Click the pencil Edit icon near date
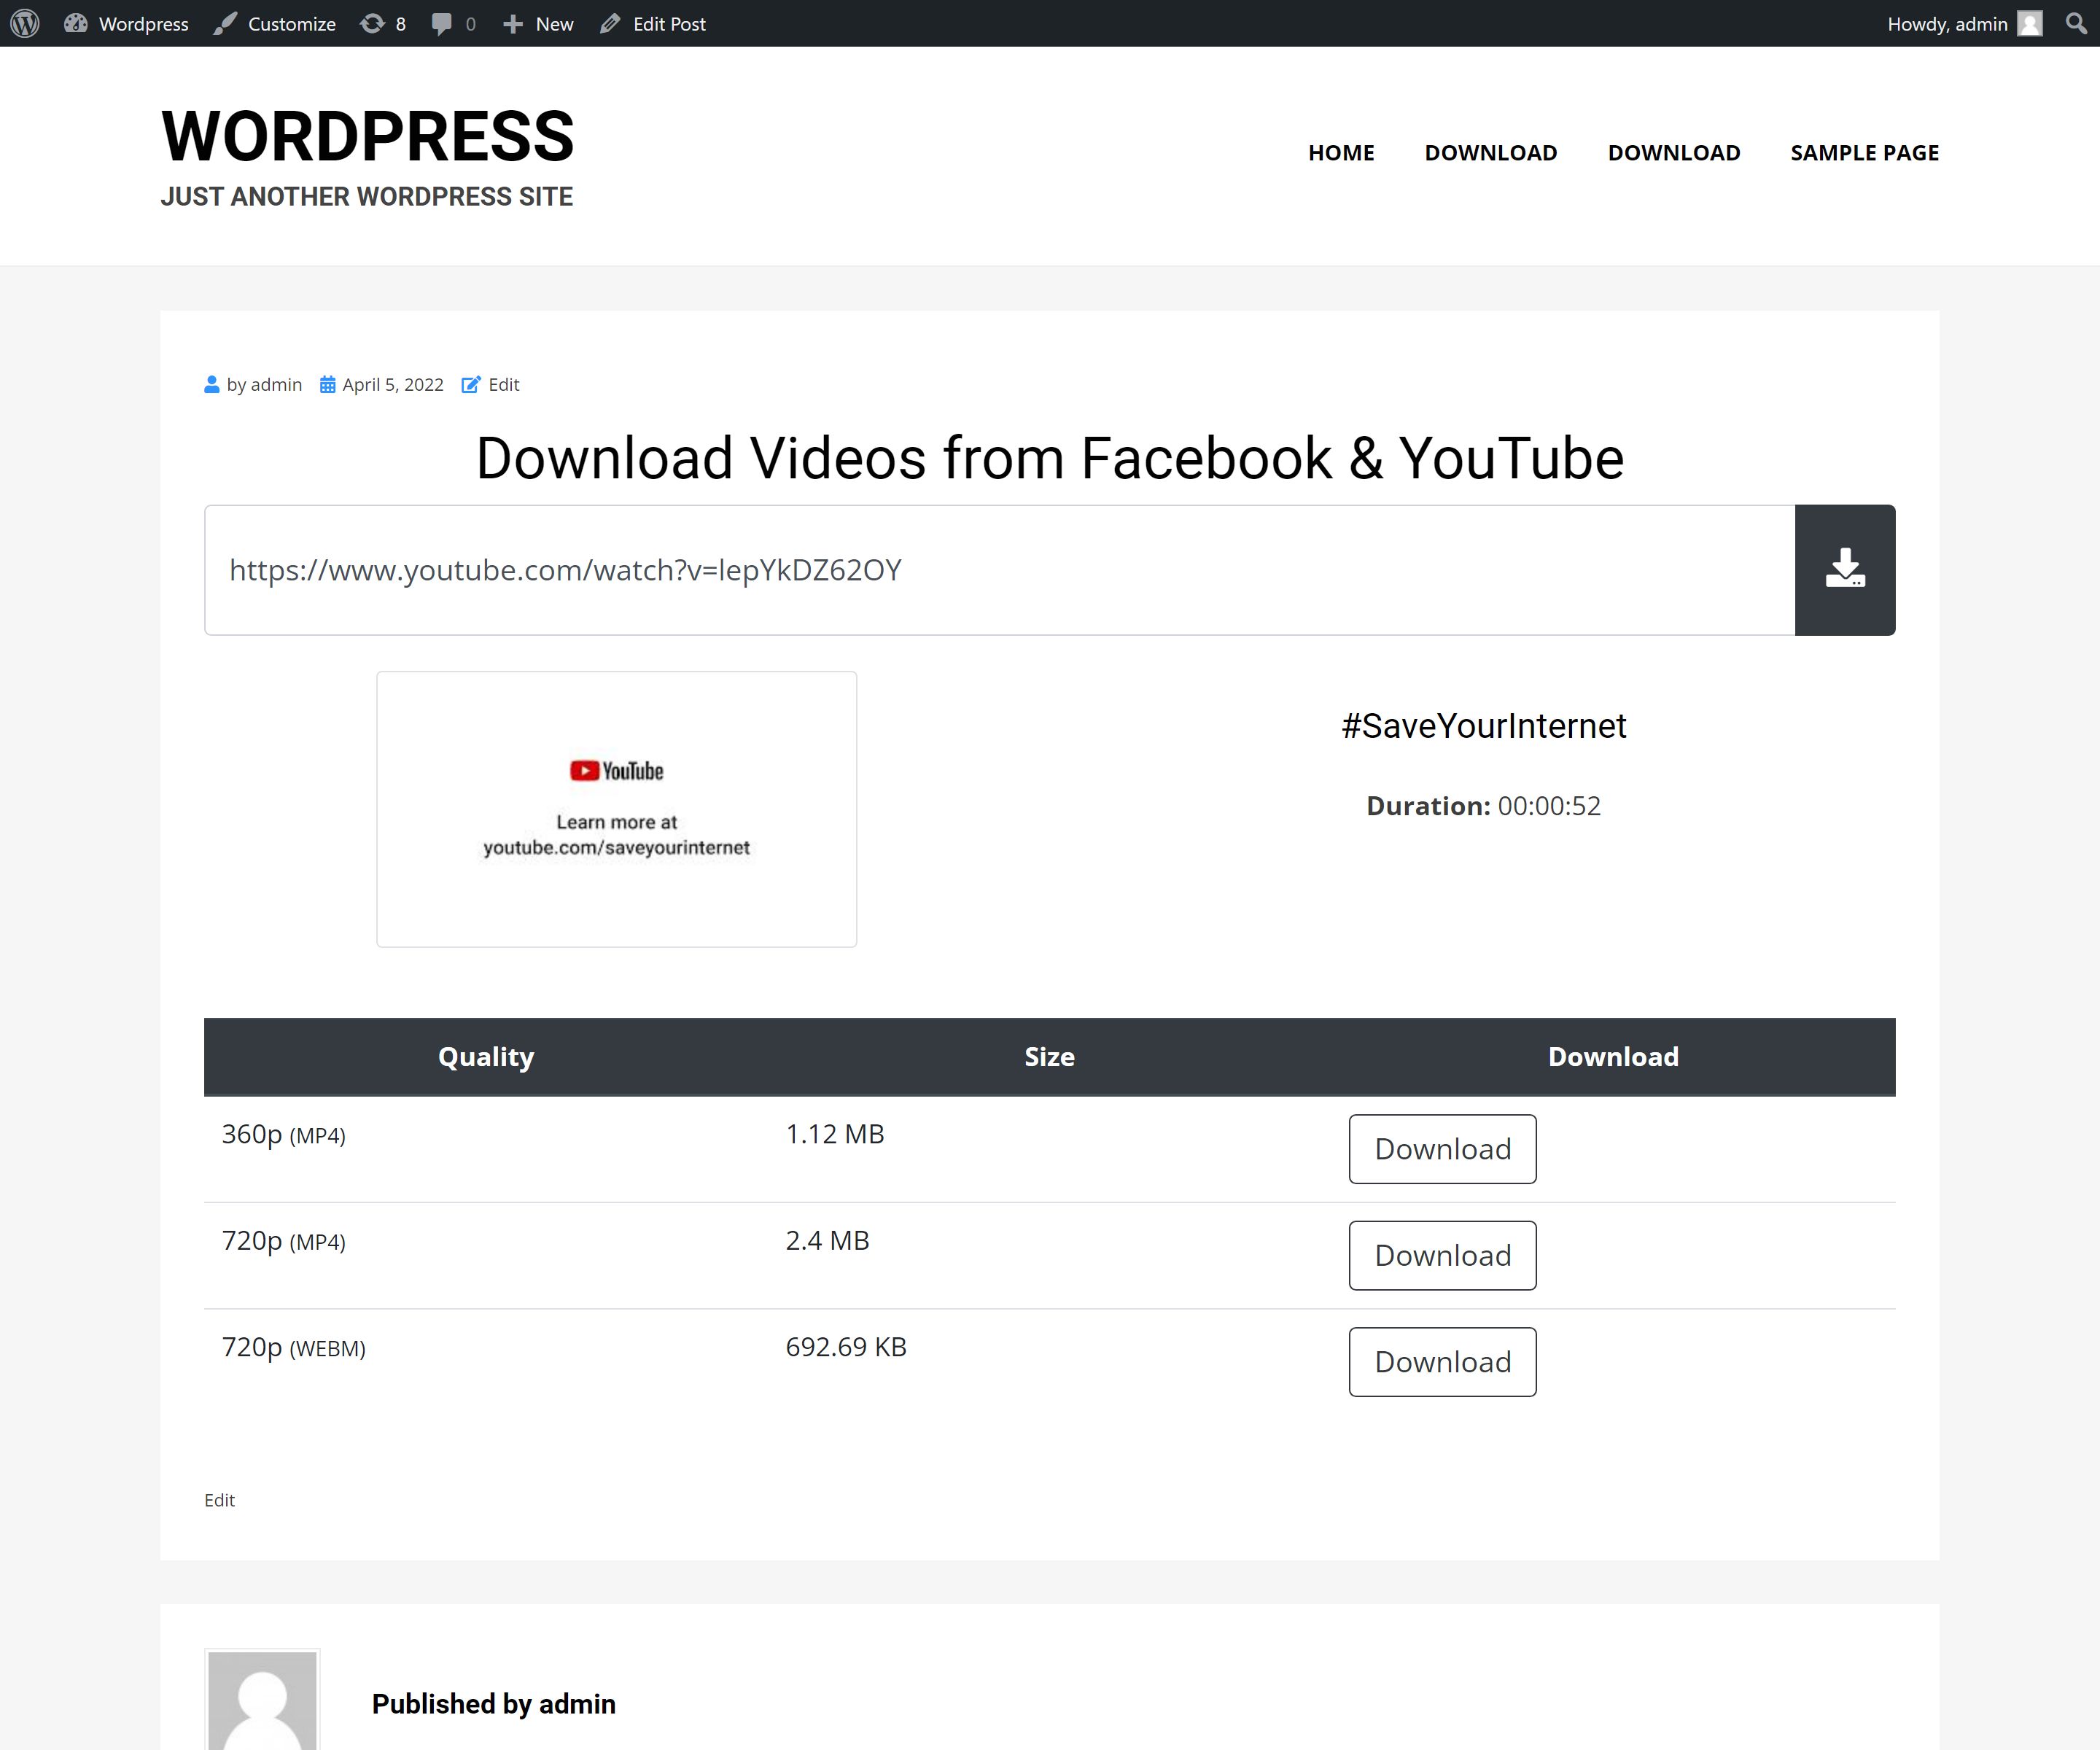 point(471,385)
